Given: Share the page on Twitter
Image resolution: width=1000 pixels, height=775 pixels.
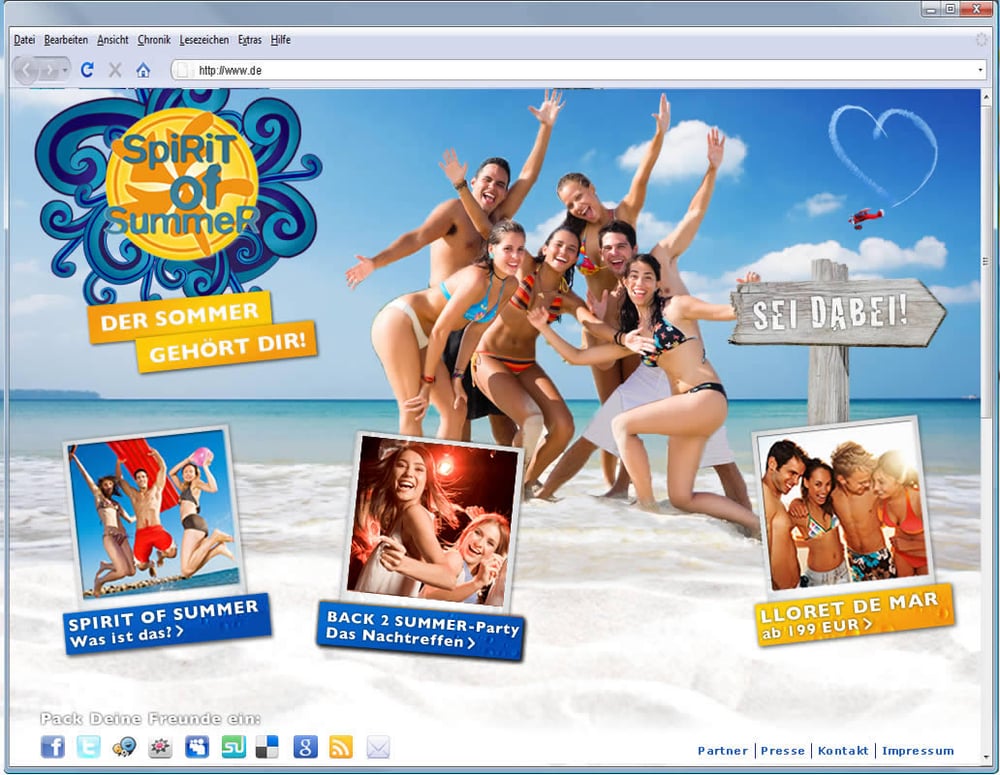Looking at the screenshot, I should point(88,746).
